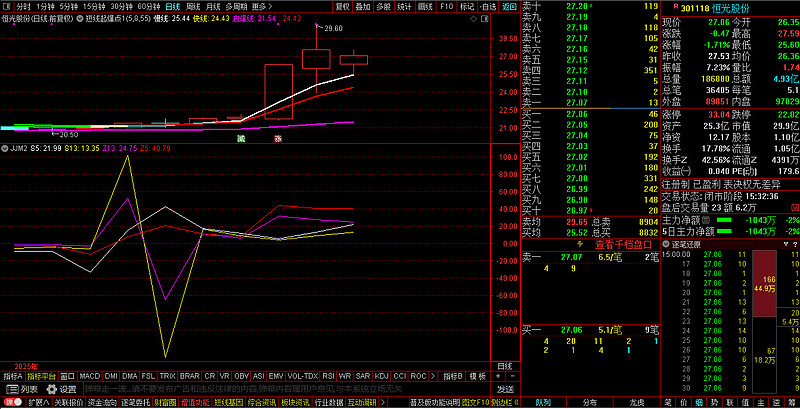The width and height of the screenshot is (800, 409).
Task: Apply the DMI indicator
Action: [x=111, y=376]
